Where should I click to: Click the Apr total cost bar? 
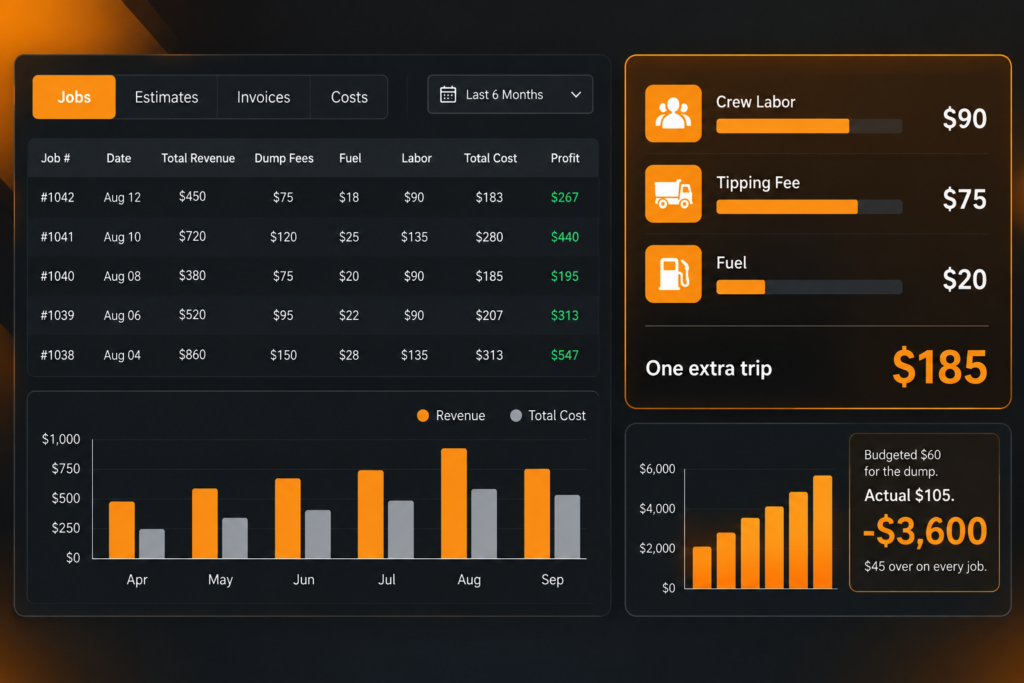coord(152,543)
